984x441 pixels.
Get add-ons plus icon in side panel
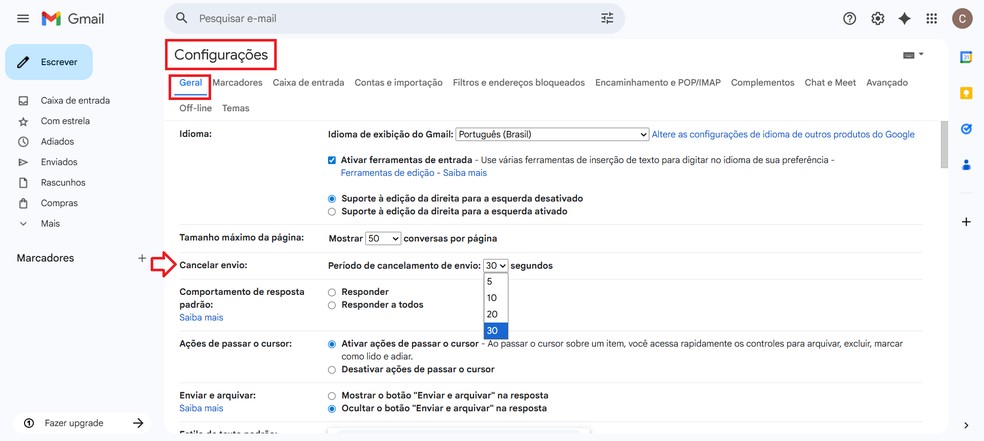click(x=966, y=221)
